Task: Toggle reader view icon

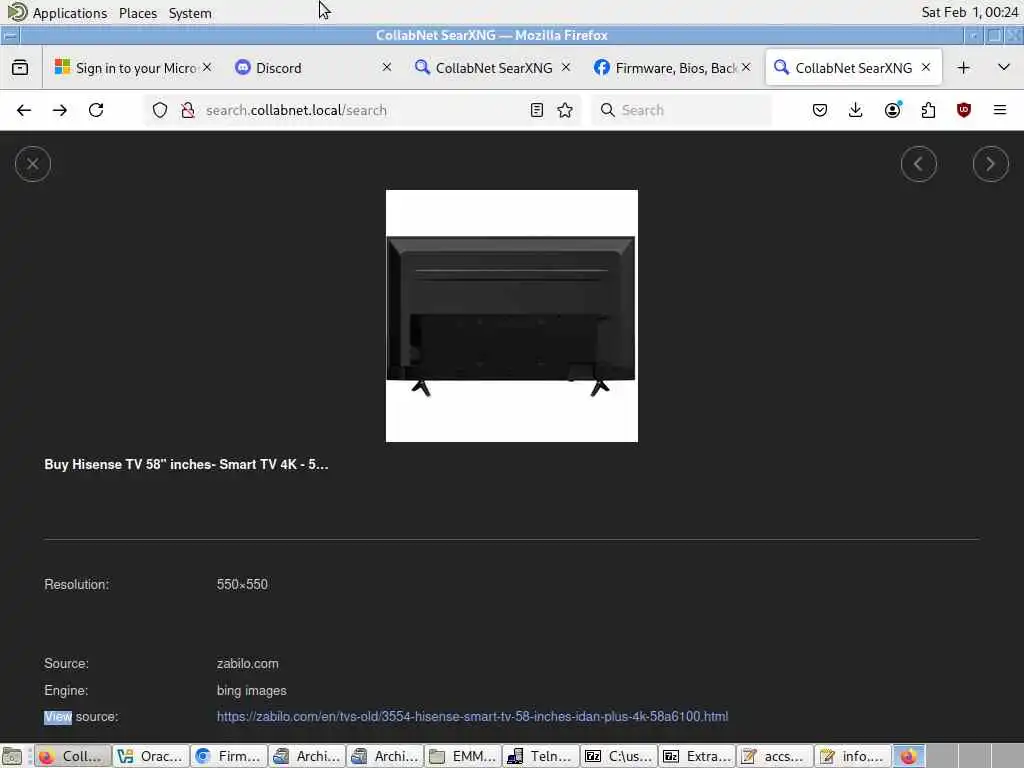Action: pyautogui.click(x=537, y=110)
